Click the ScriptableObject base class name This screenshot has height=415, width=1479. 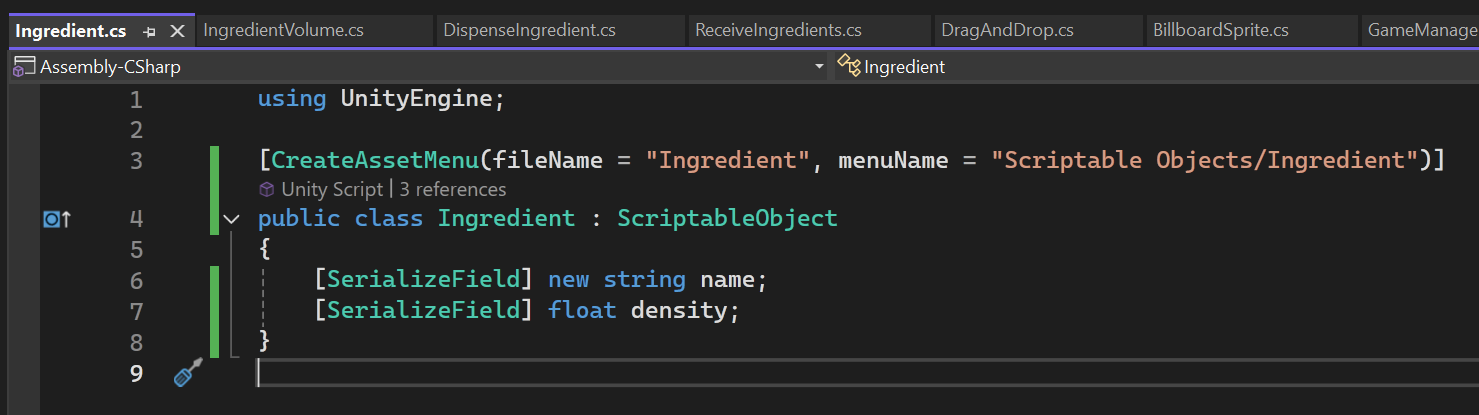click(727, 218)
